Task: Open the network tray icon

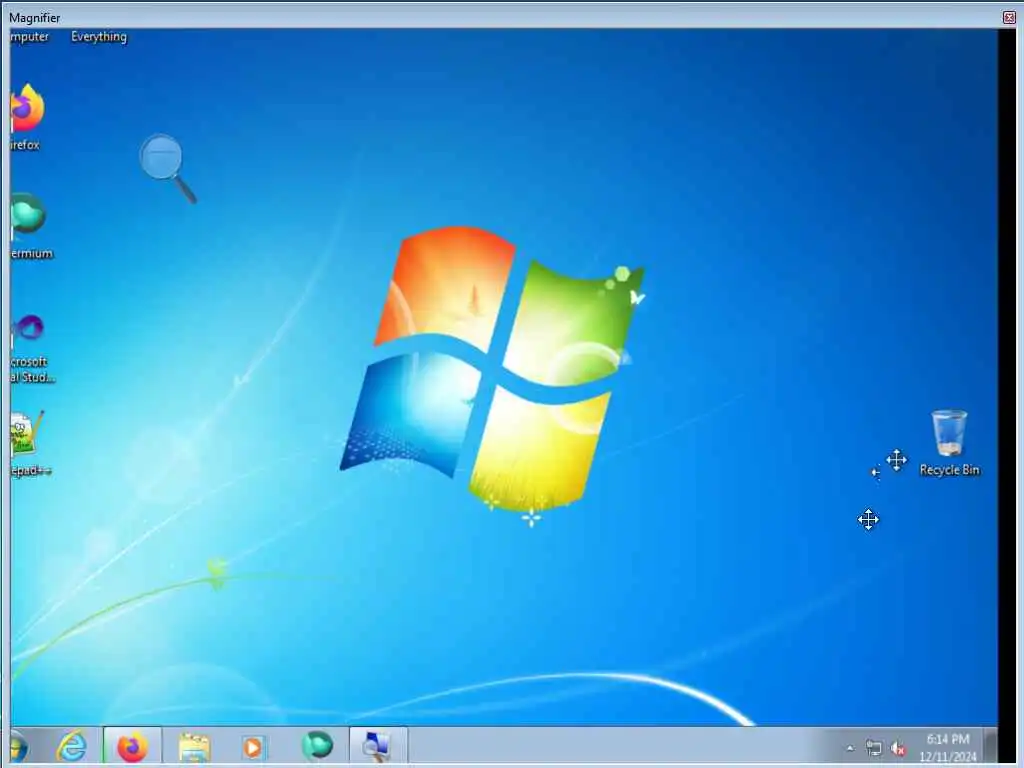Action: pos(873,748)
